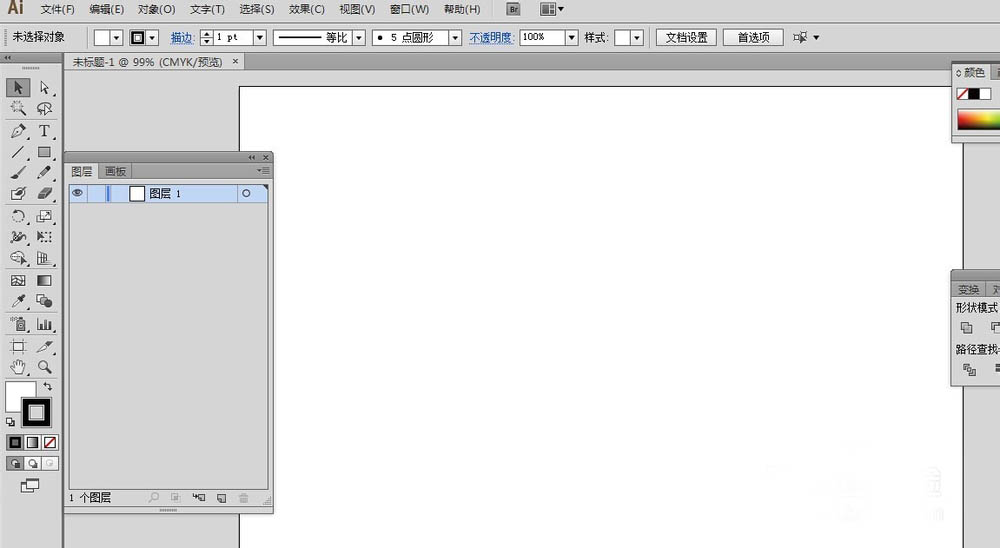Open the 效果(C) menu

[306, 9]
